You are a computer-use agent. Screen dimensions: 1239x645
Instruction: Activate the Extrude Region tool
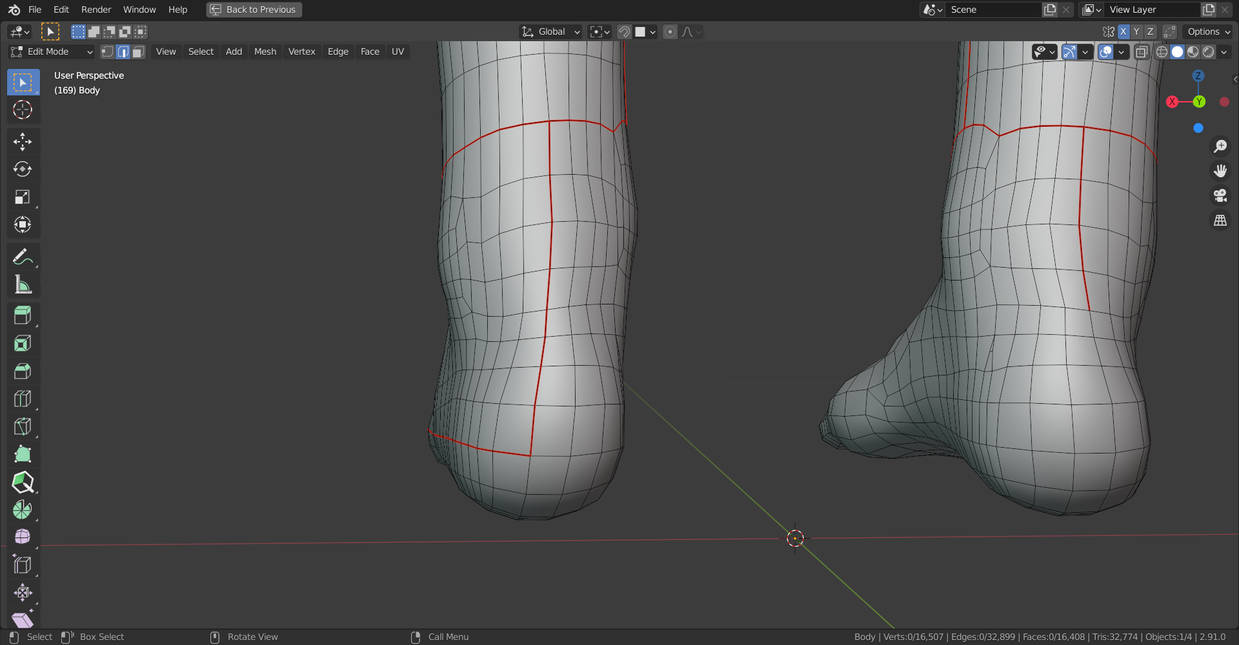(23, 316)
